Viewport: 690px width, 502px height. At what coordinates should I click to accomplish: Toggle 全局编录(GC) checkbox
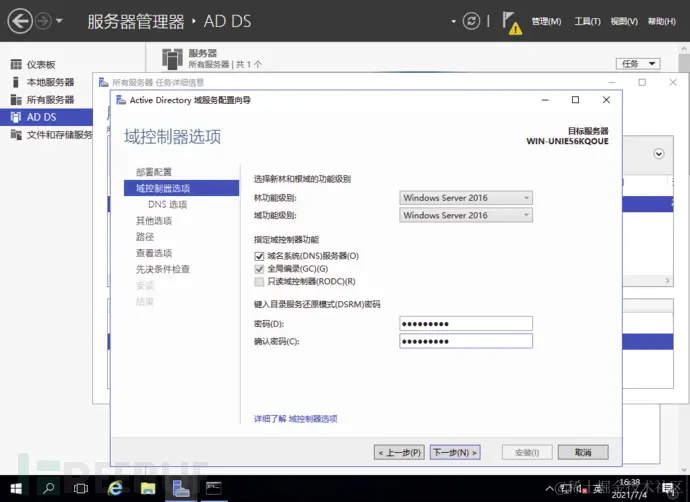pos(259,269)
